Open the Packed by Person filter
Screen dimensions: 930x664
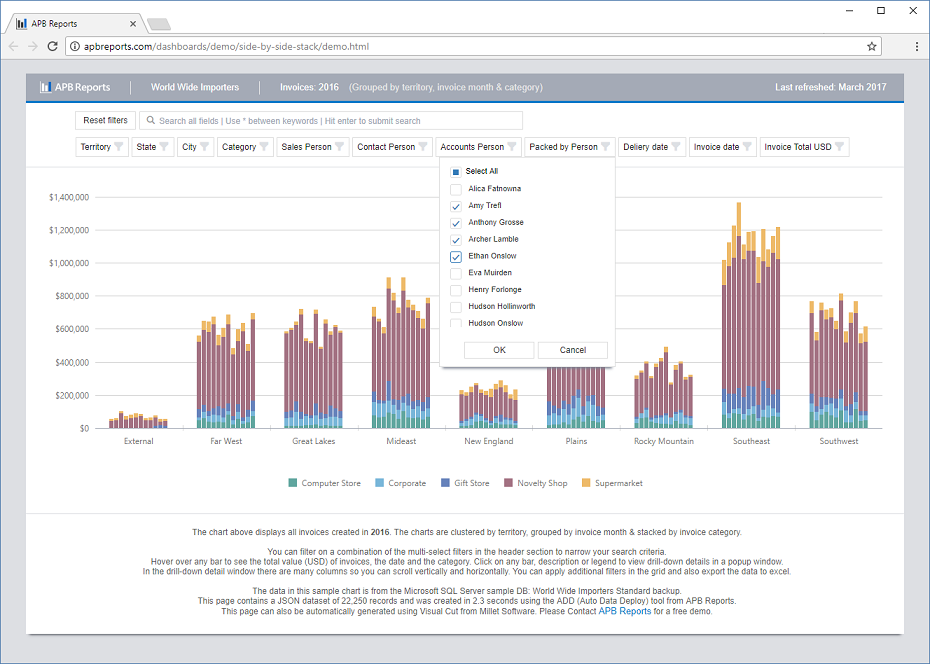(x=569, y=147)
